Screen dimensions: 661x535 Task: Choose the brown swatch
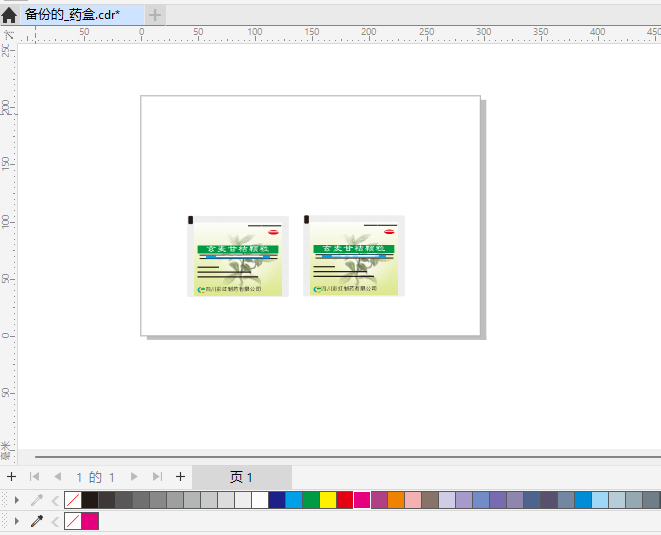point(430,500)
